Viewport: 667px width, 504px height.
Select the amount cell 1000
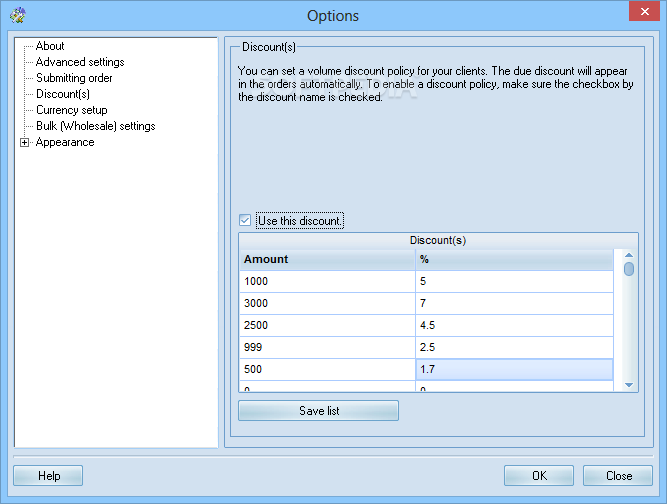327,282
